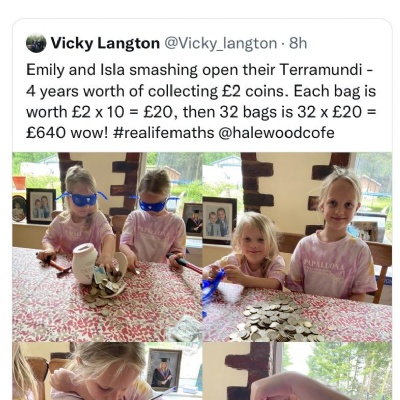Open the @halewoodcofe mention
This screenshot has height=400, width=400.
click(276, 133)
